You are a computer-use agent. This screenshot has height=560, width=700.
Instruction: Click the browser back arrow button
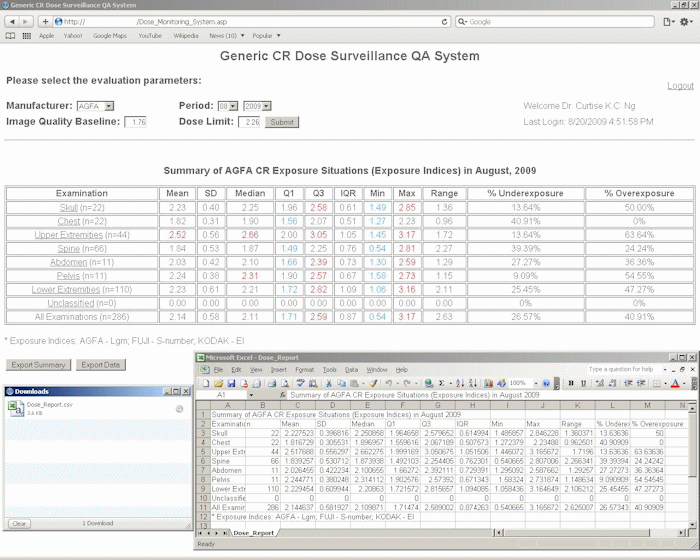point(12,21)
